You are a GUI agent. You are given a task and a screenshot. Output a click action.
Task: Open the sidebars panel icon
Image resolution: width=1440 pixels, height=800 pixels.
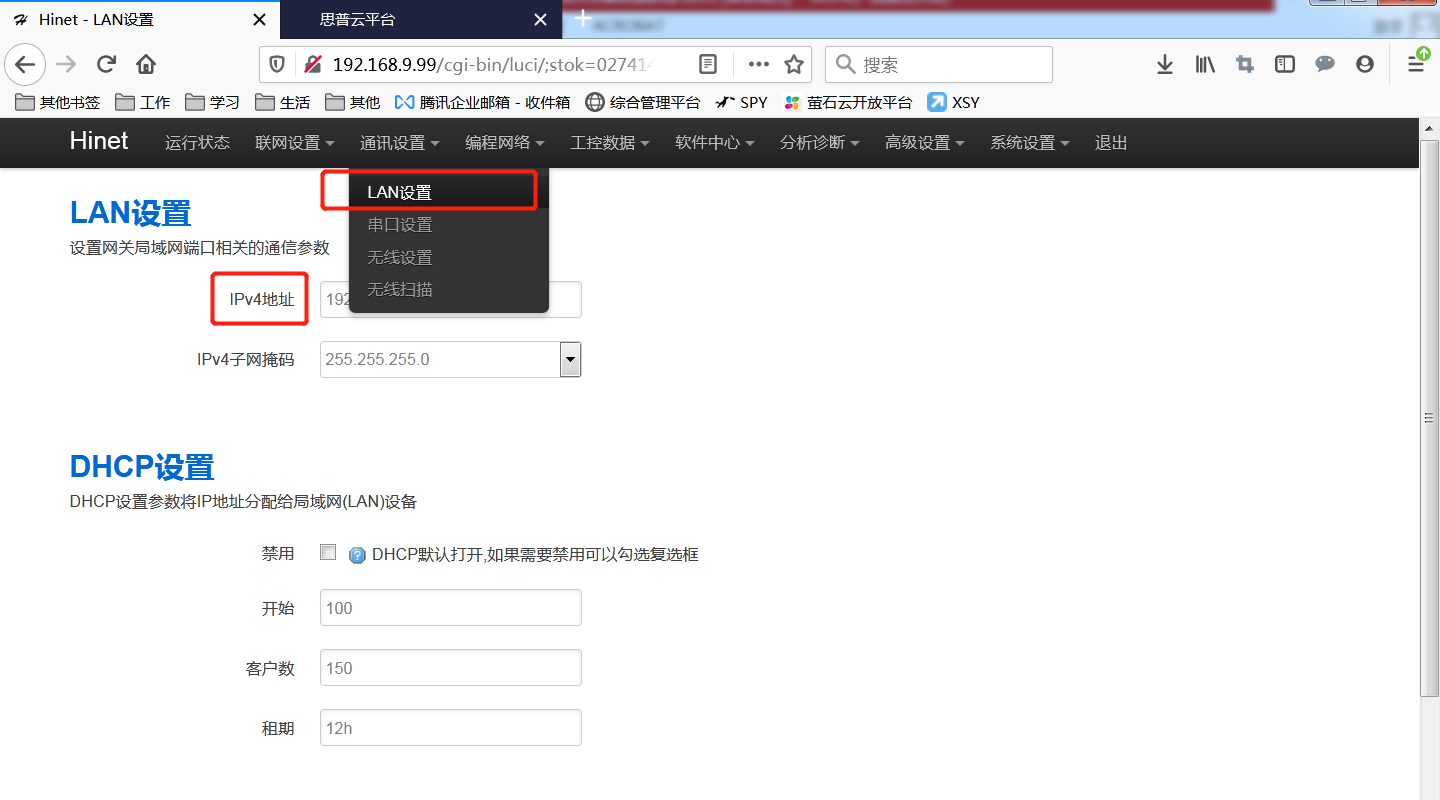[x=1284, y=63]
